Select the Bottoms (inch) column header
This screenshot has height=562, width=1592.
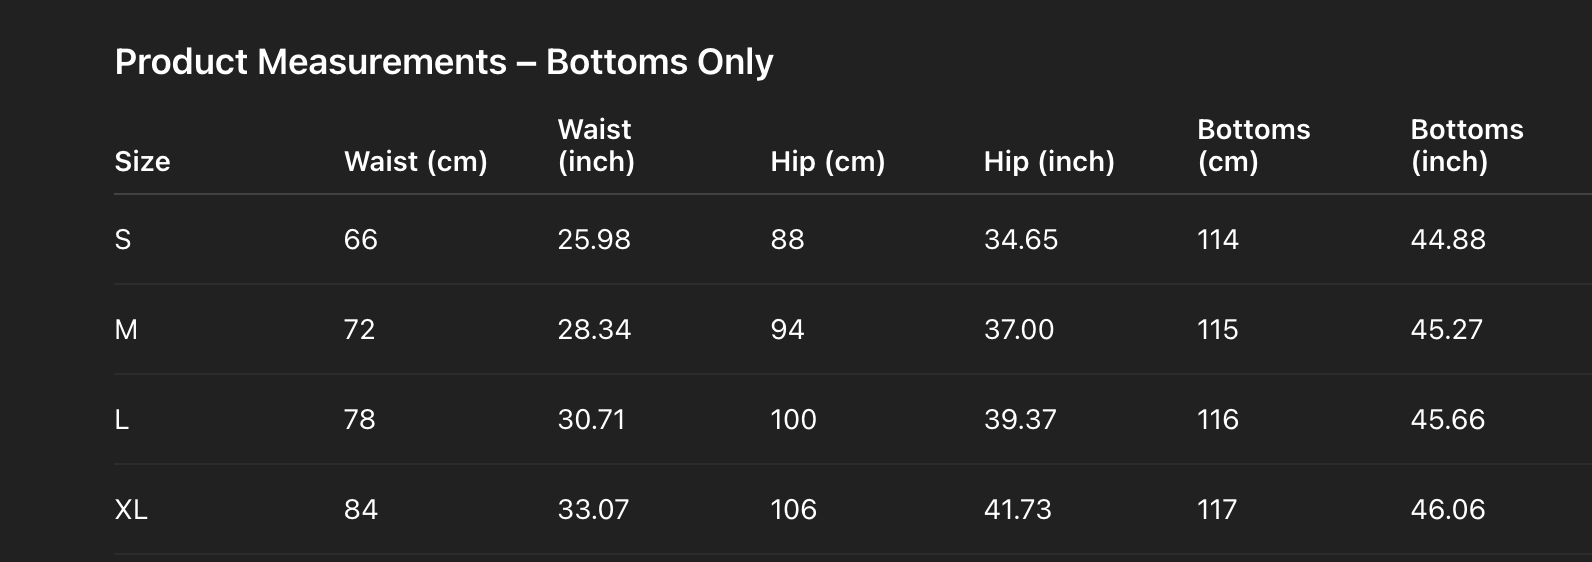(x=1466, y=145)
